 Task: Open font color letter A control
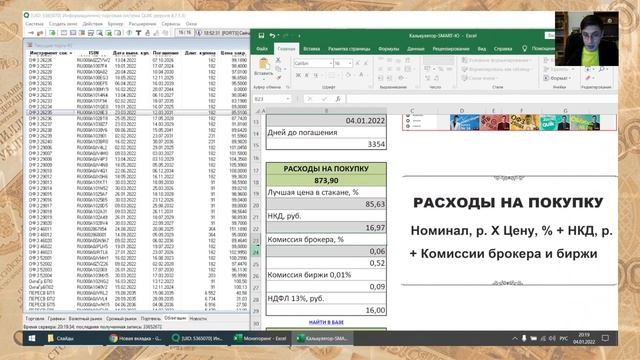[x=361, y=75]
